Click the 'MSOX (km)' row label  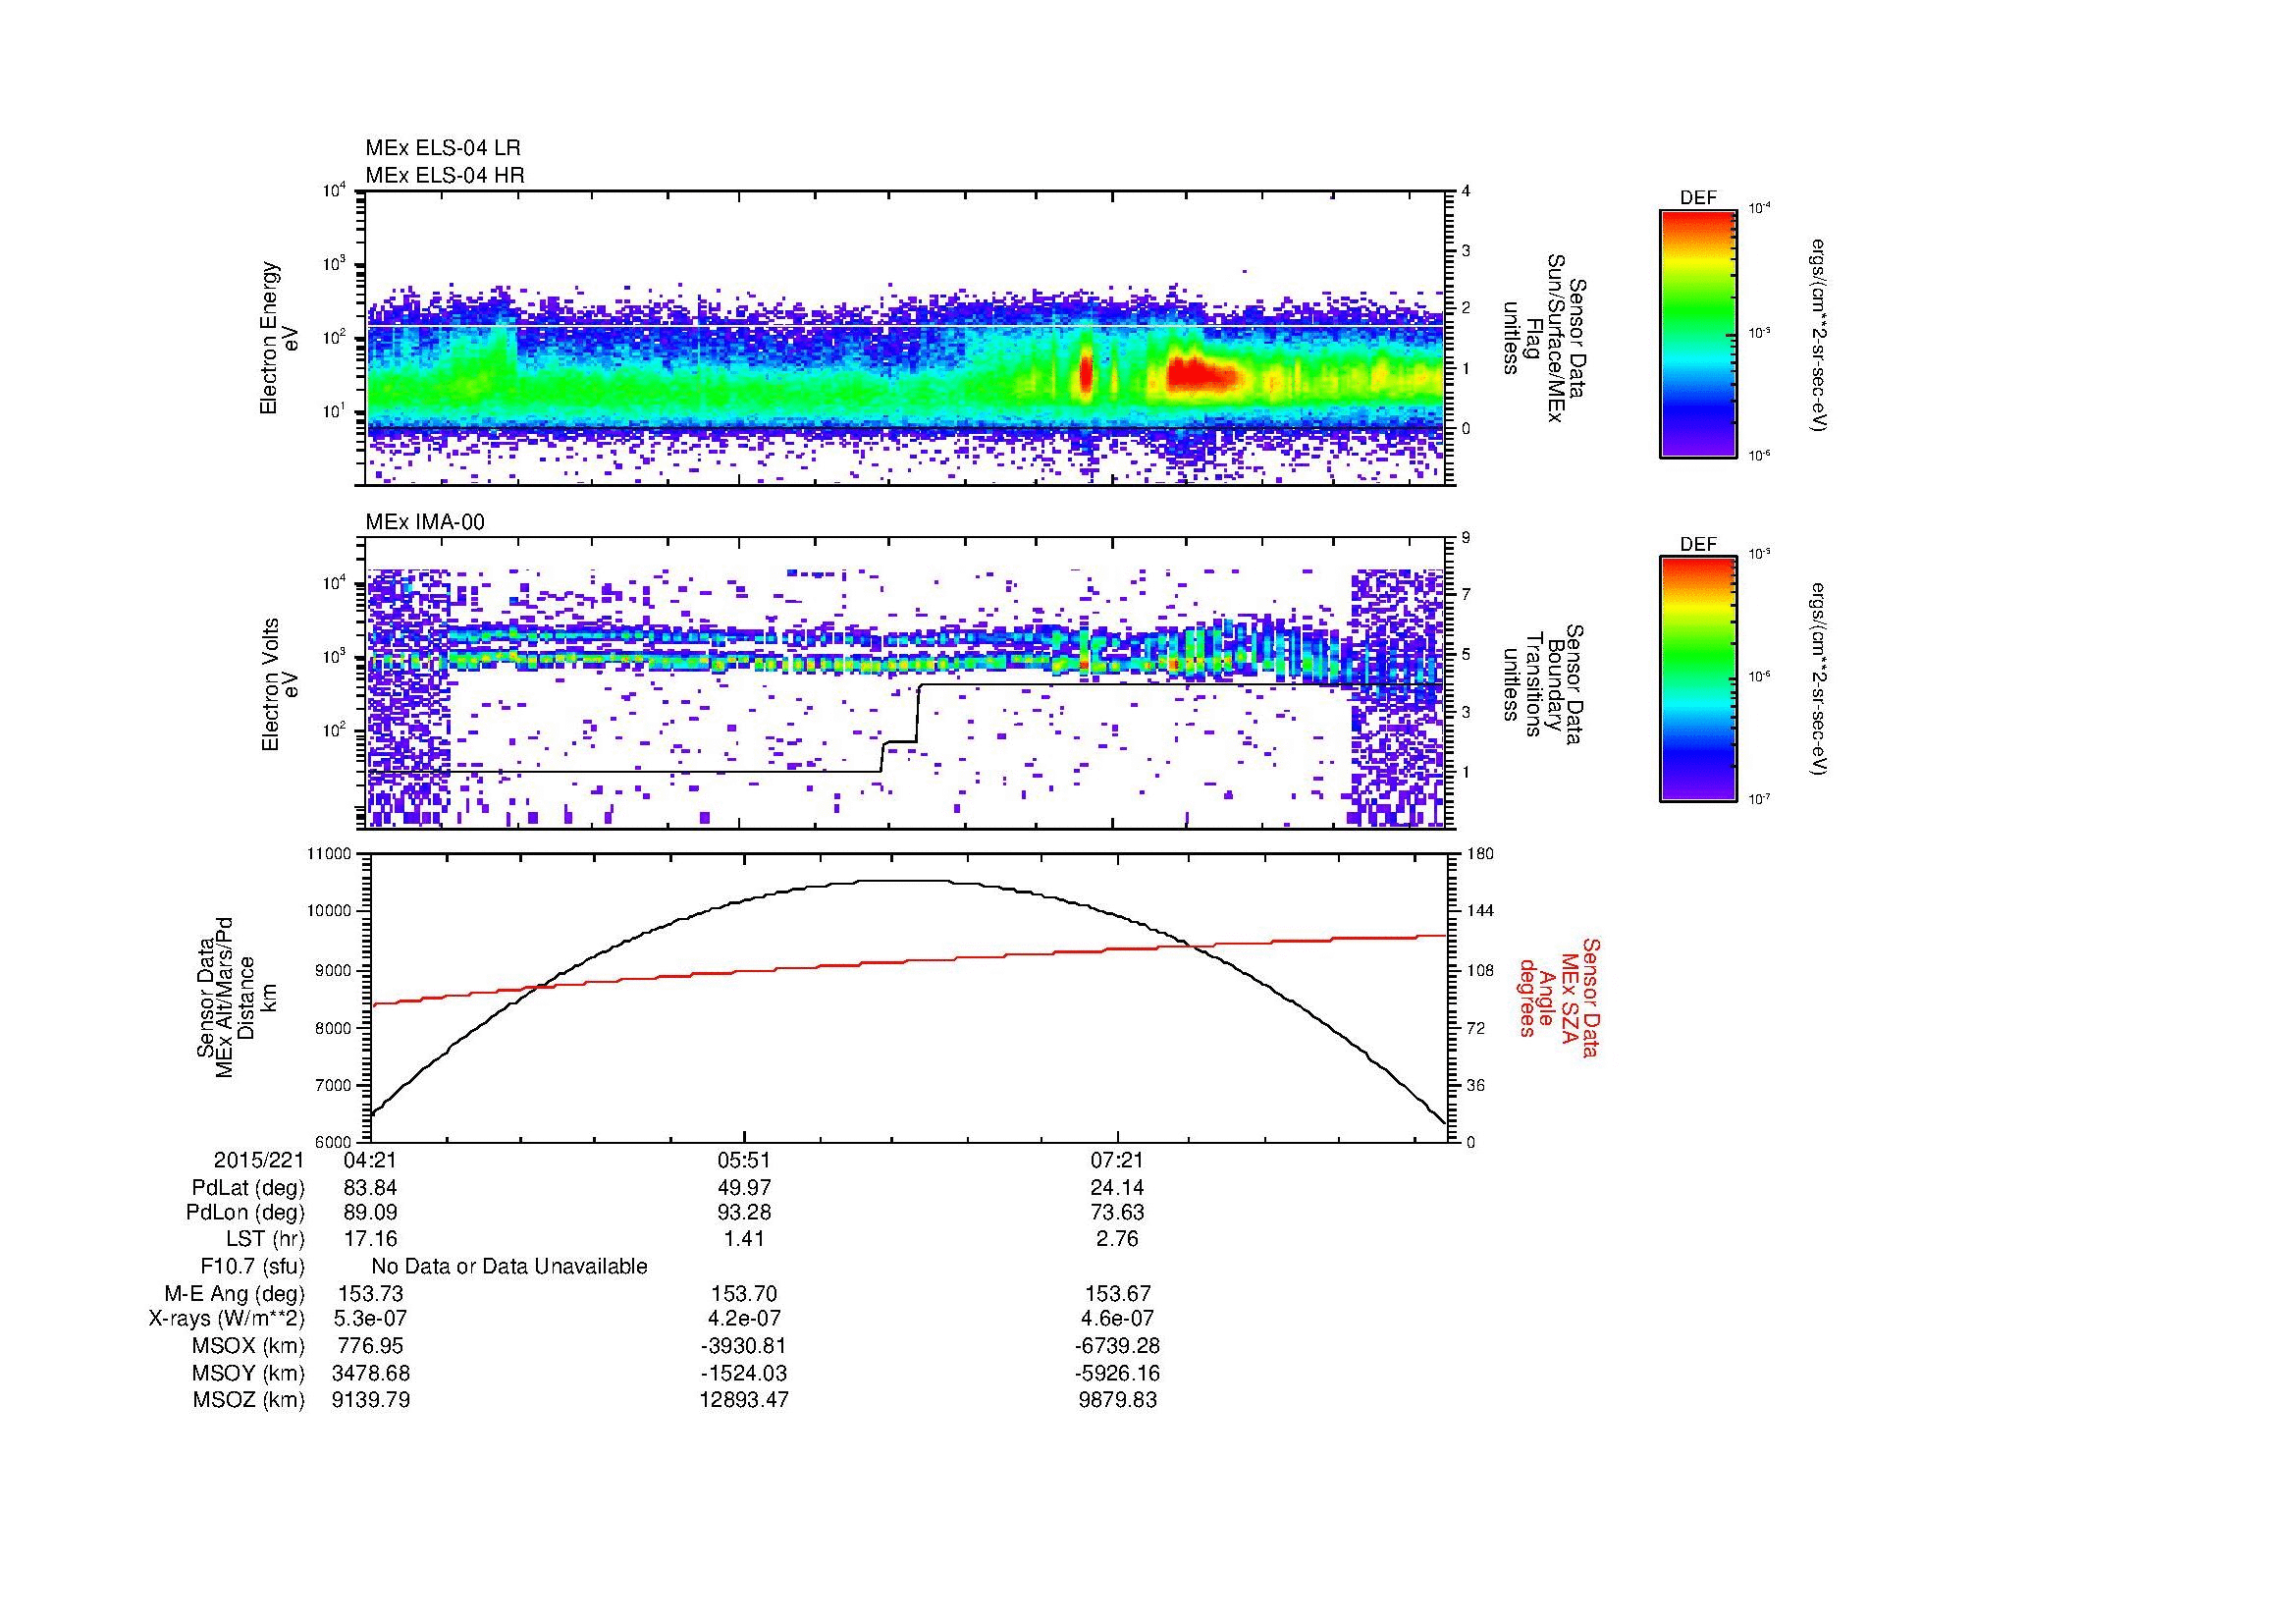pyautogui.click(x=248, y=1346)
